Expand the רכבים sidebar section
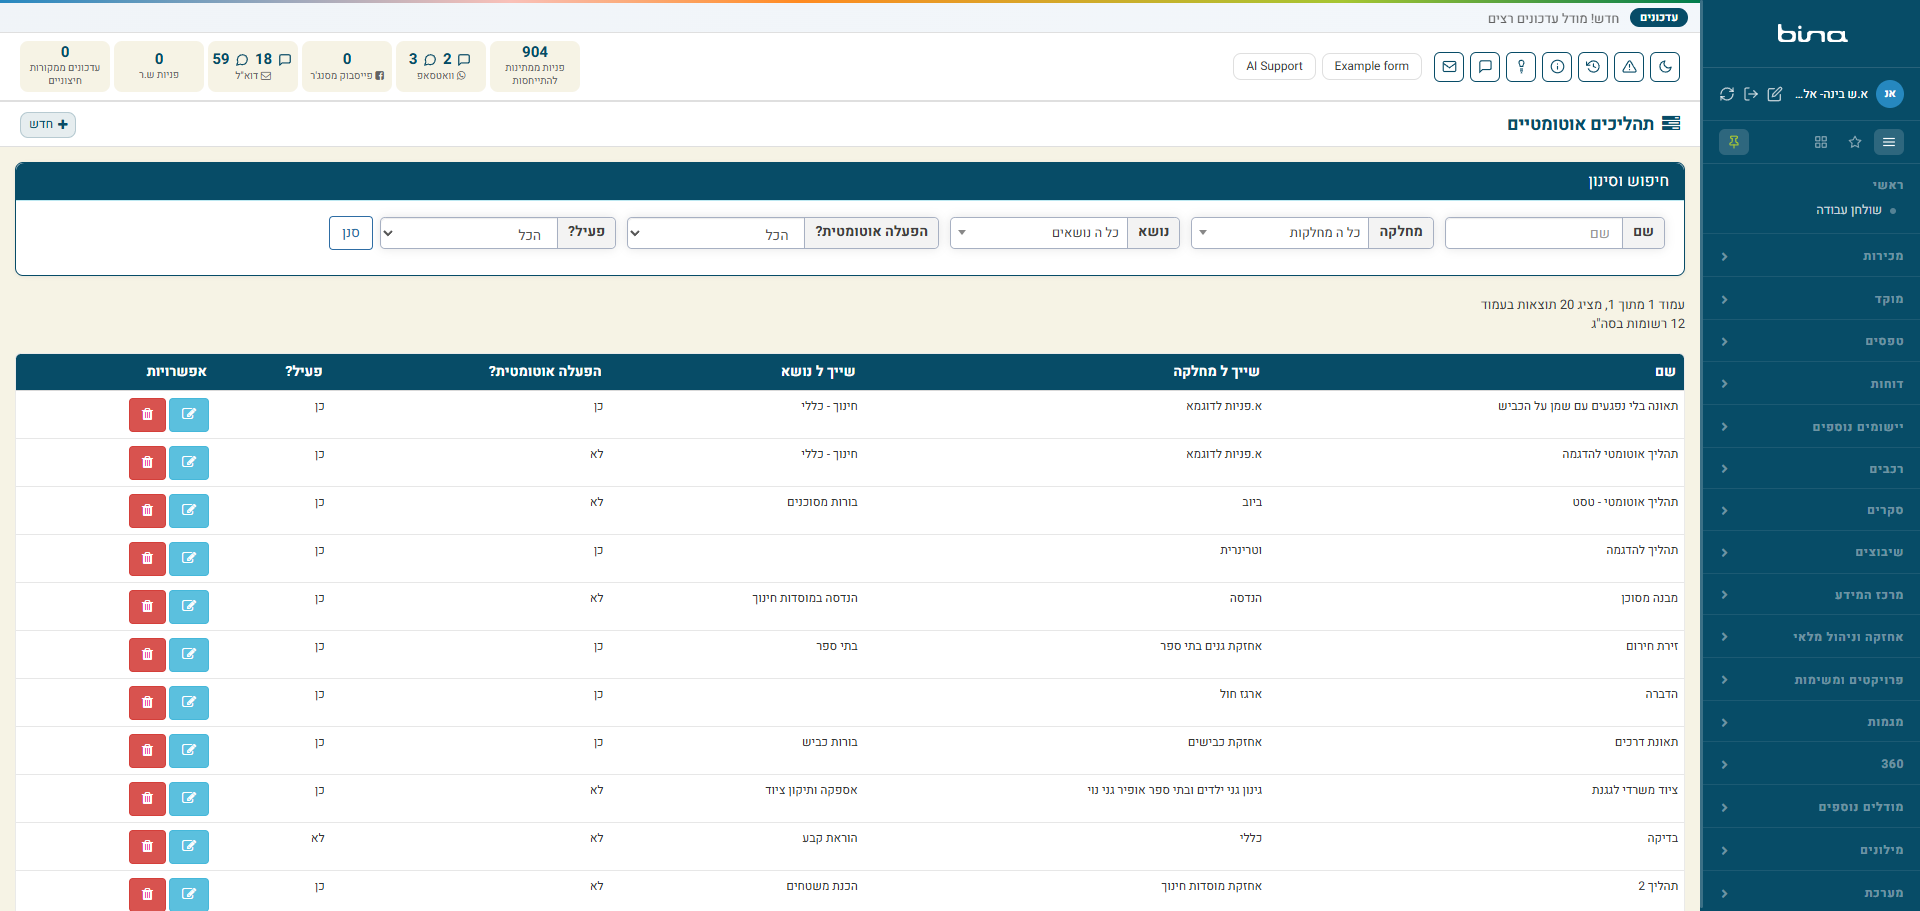 coord(1811,468)
